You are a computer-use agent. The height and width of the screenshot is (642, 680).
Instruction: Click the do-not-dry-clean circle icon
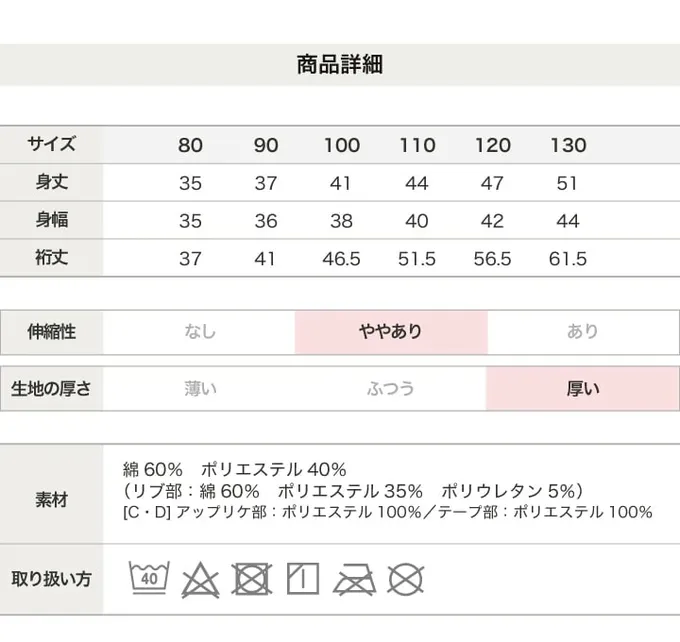[x=406, y=578]
